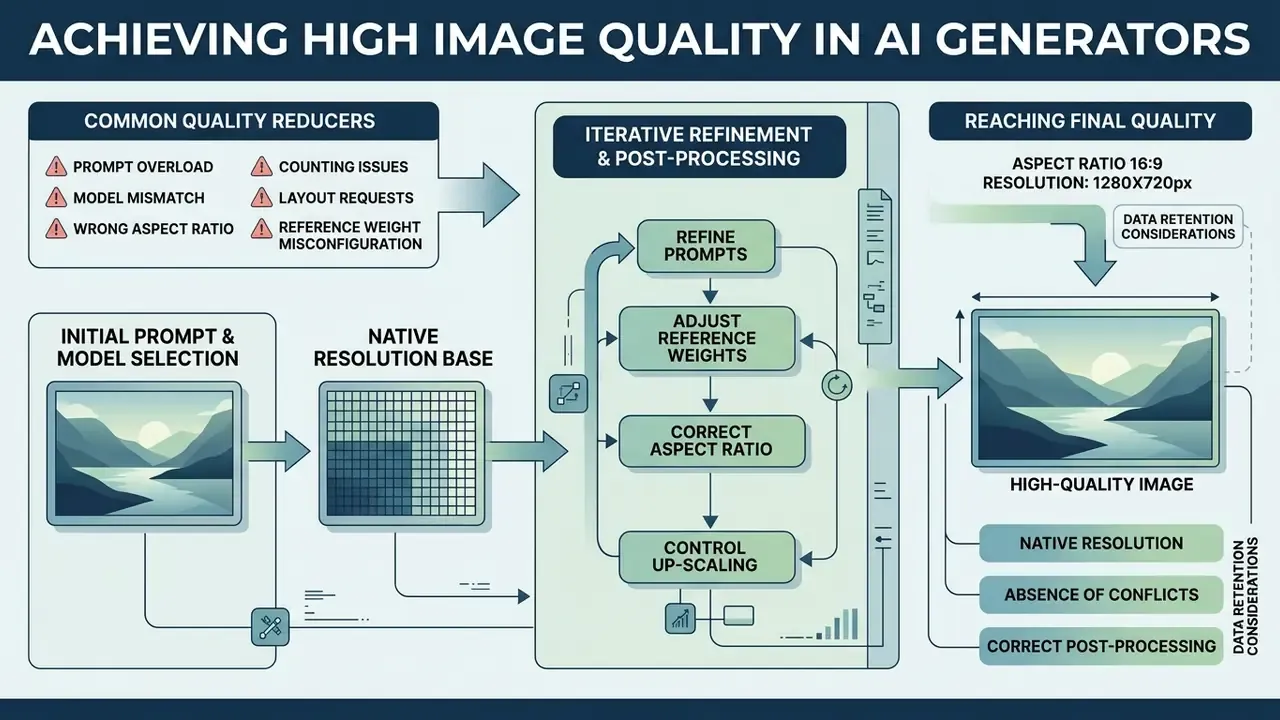Click the warning icon beside Counting Issues

[x=262, y=167]
